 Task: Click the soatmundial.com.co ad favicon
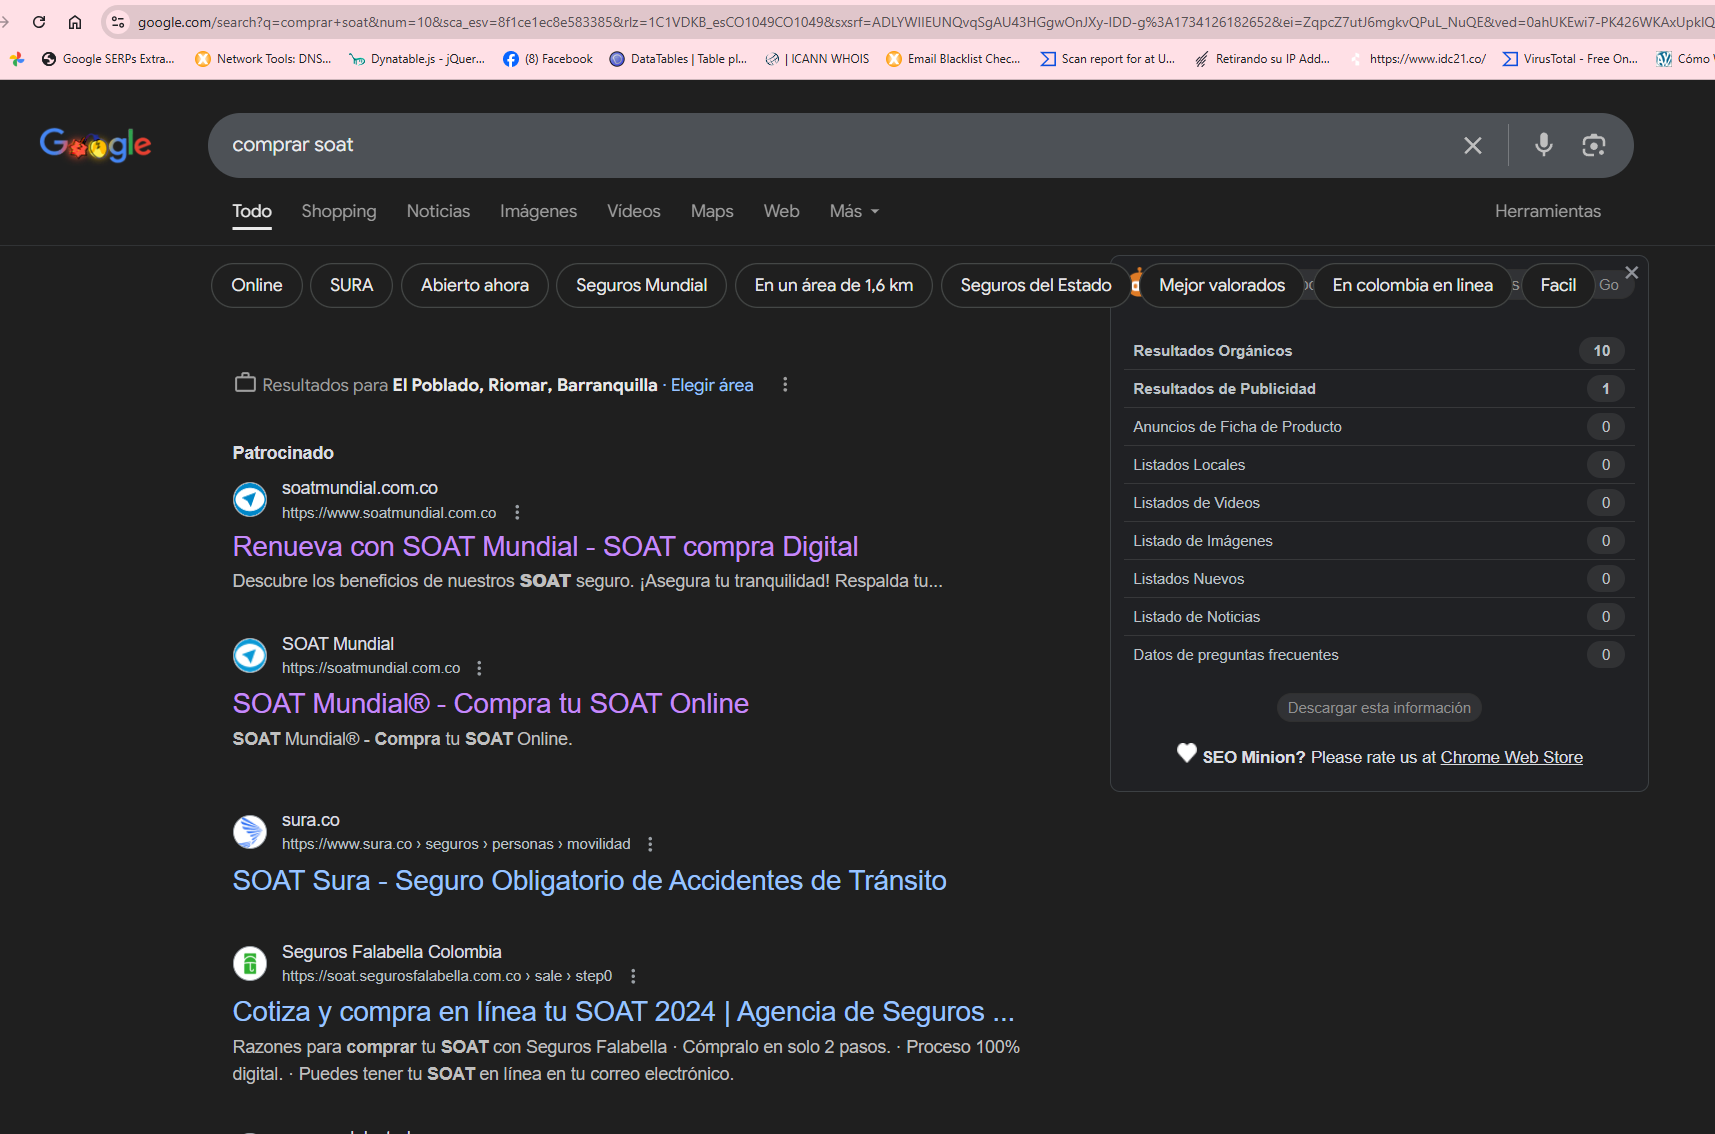250,499
